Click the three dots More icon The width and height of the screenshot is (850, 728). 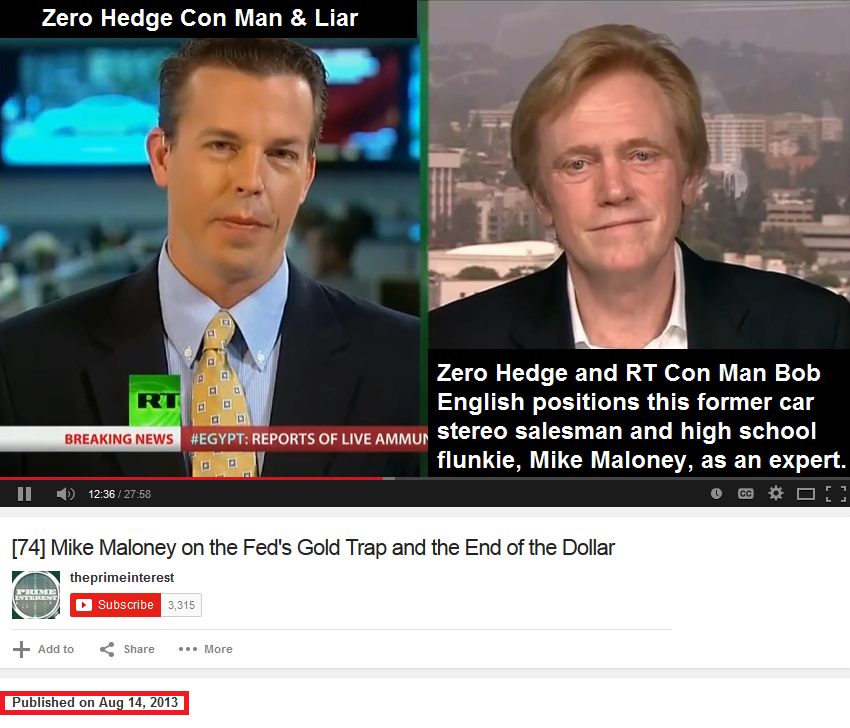pos(188,649)
